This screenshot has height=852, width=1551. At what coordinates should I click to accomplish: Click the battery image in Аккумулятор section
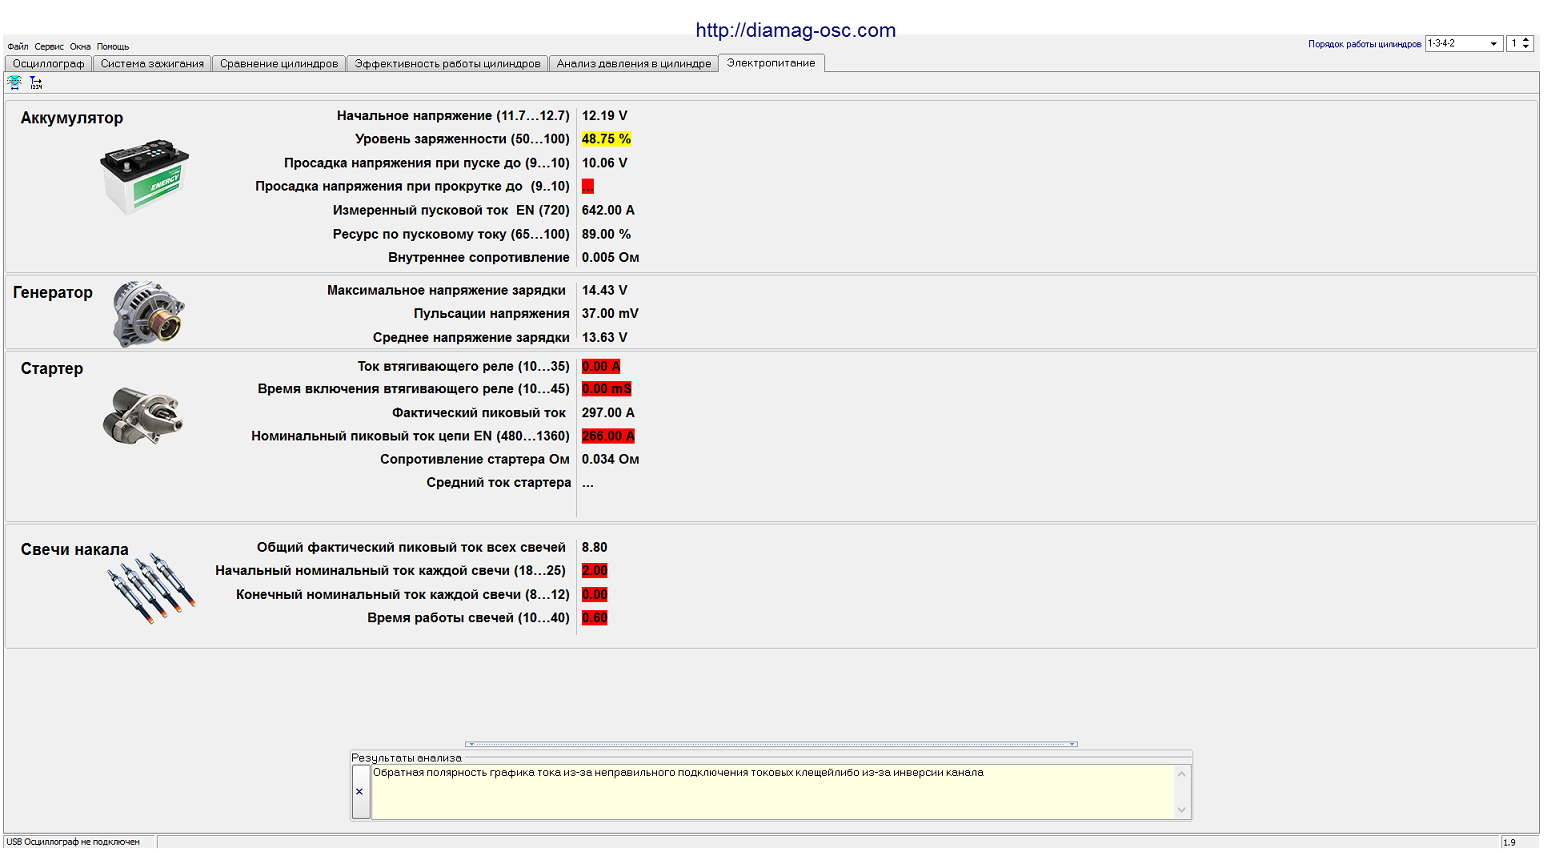(145, 178)
